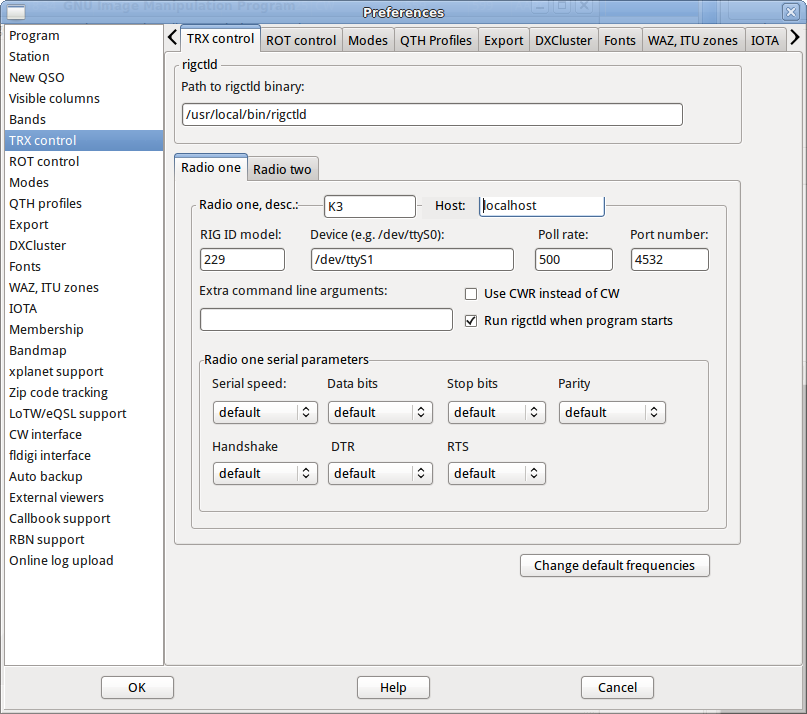807x714 pixels.
Task: Disable Run rigctld when program starts
Action: pos(470,321)
